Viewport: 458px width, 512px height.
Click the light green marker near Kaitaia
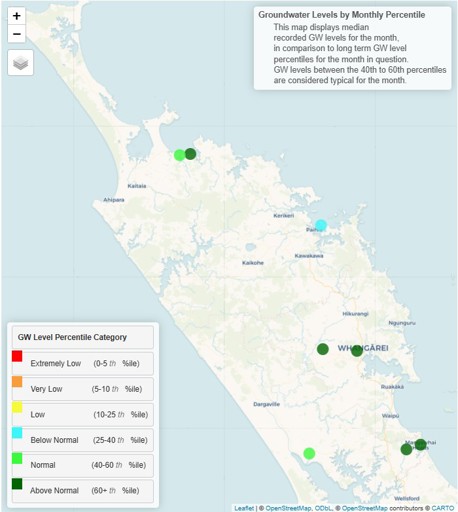pos(180,155)
